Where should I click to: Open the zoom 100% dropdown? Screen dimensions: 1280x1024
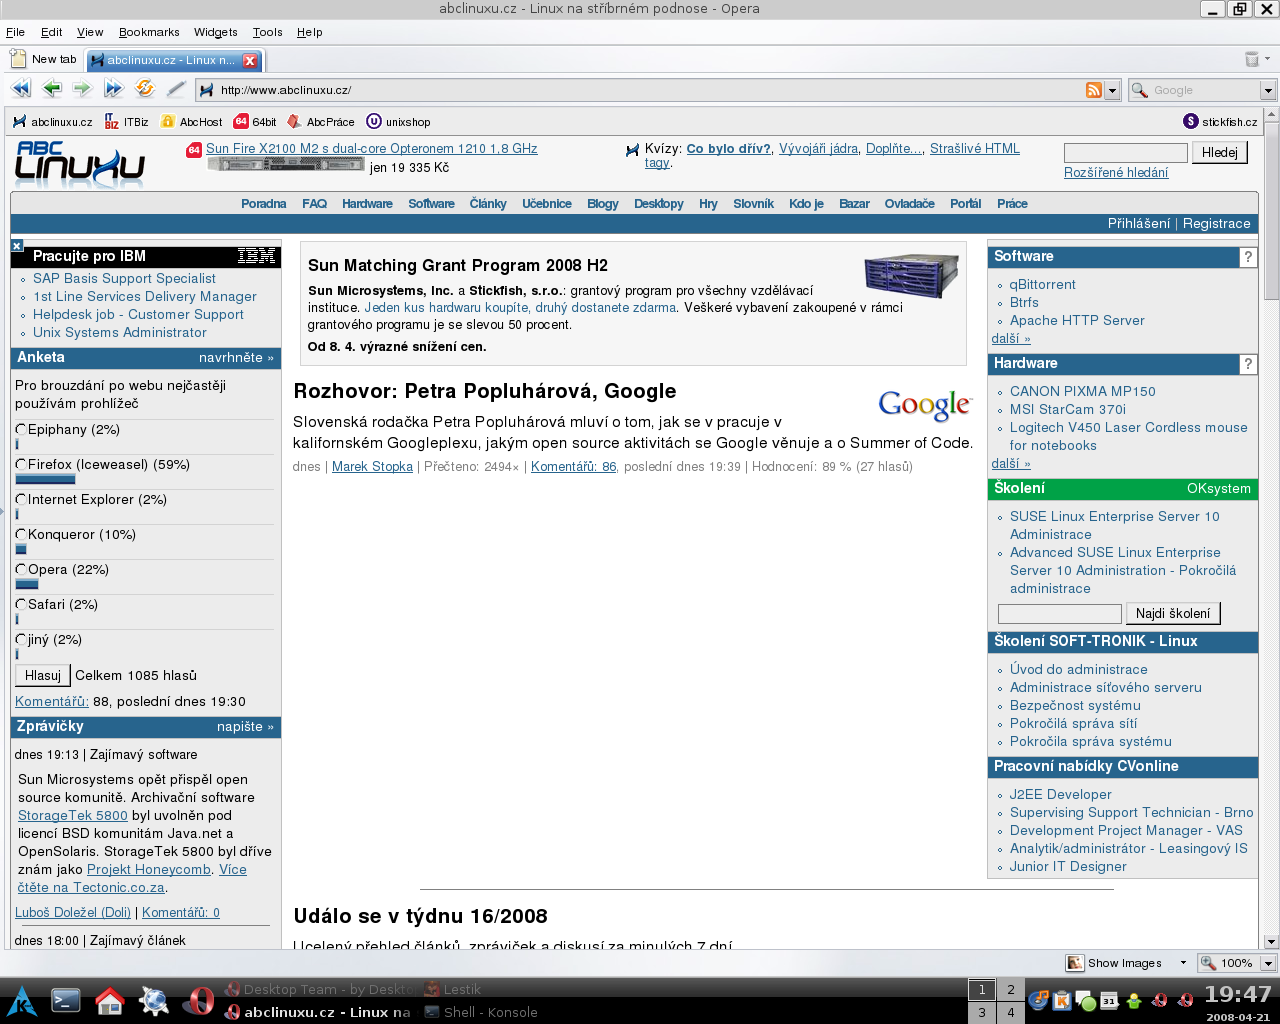point(1268,963)
